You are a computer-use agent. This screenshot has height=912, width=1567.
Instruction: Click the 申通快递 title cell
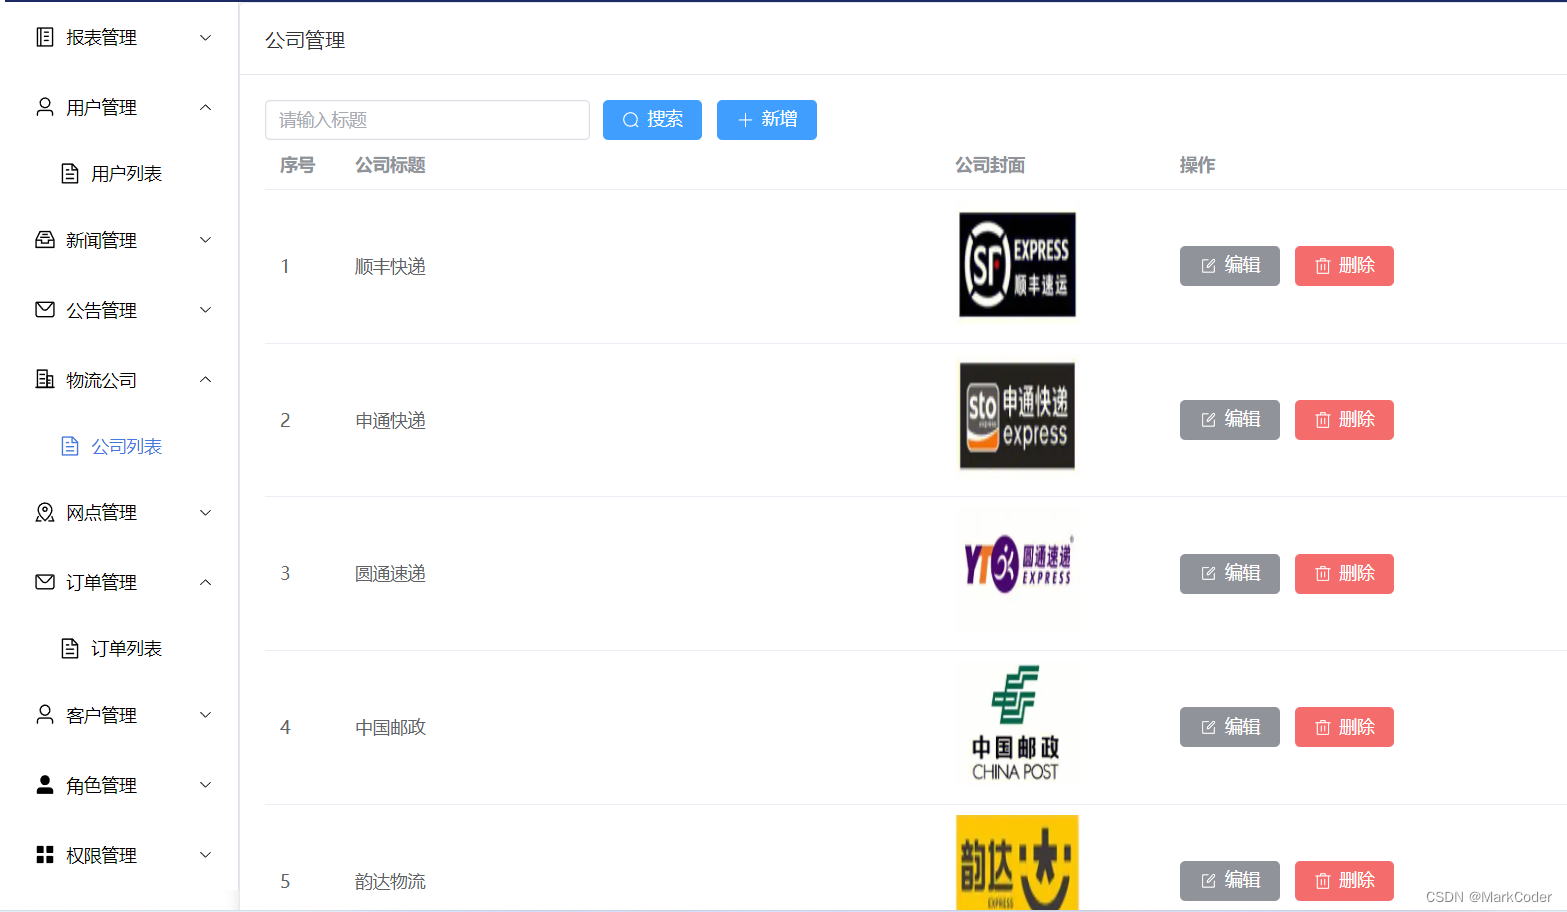pos(390,421)
